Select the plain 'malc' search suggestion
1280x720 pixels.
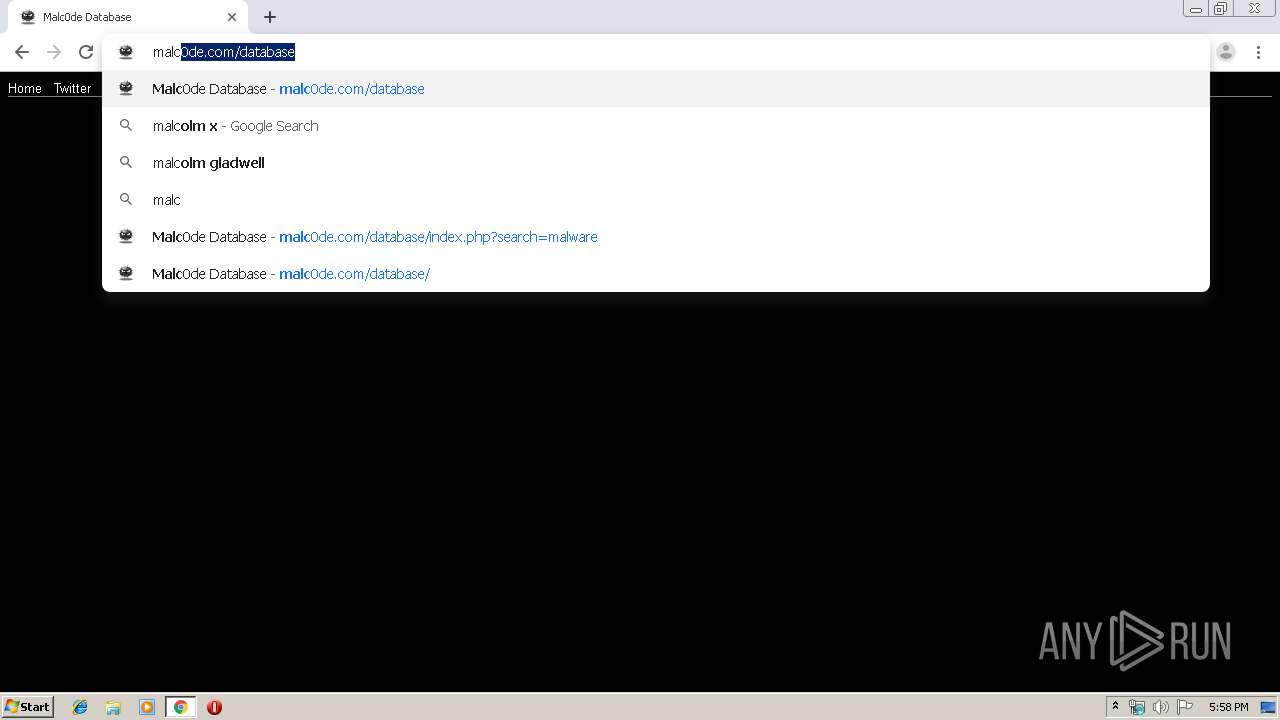point(656,200)
